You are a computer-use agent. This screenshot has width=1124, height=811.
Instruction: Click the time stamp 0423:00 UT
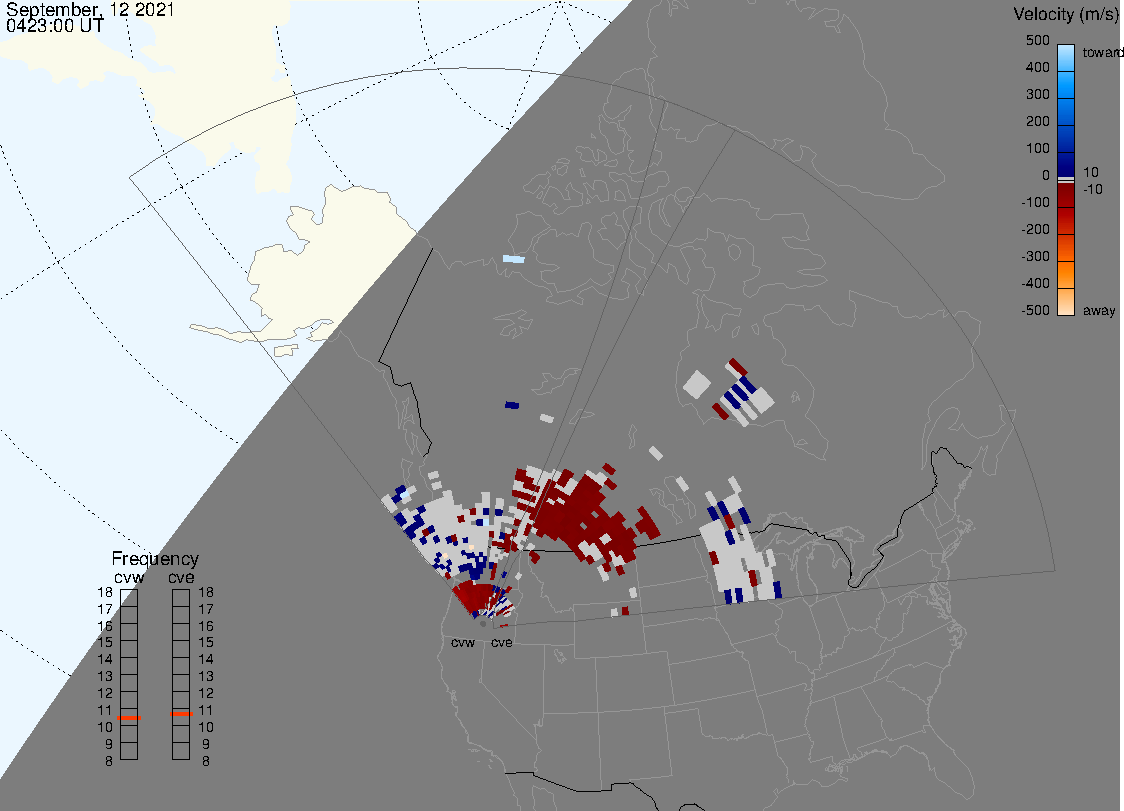tap(55, 26)
